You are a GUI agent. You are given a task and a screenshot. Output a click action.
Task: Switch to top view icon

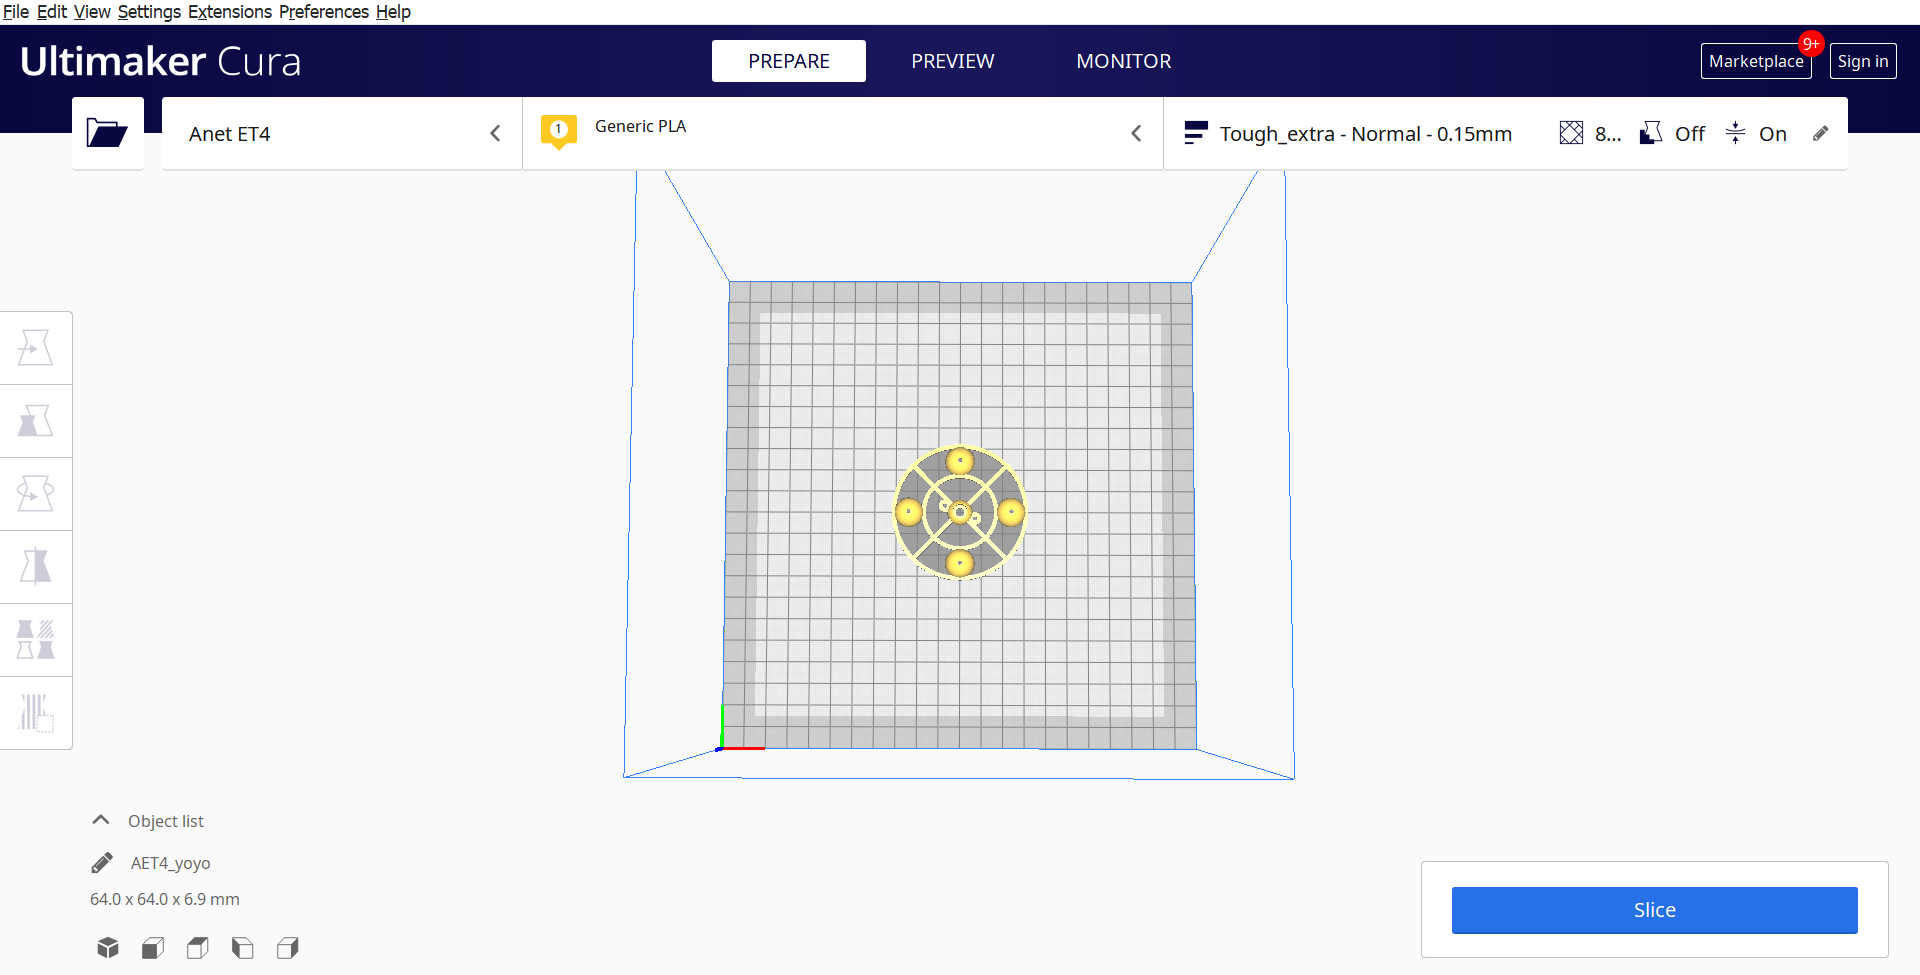click(198, 947)
